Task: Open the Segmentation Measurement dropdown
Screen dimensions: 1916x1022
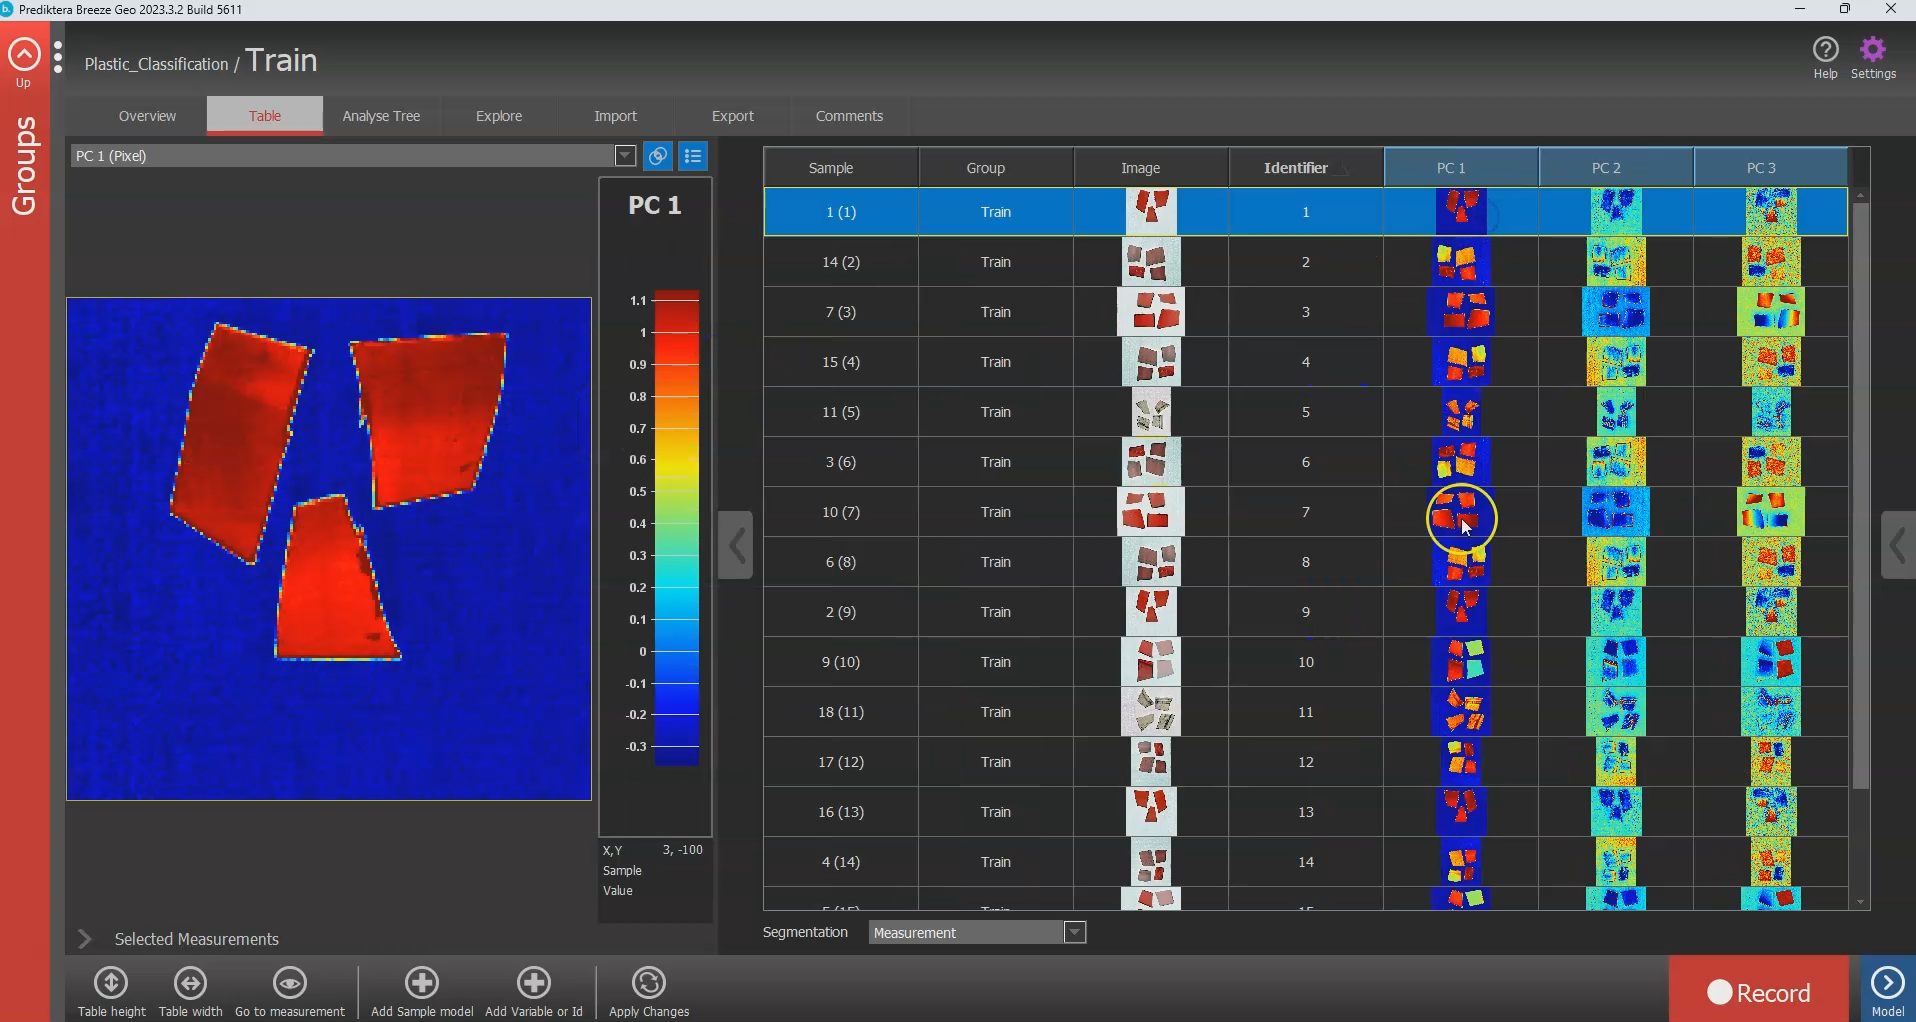Action: pyautogui.click(x=1075, y=933)
